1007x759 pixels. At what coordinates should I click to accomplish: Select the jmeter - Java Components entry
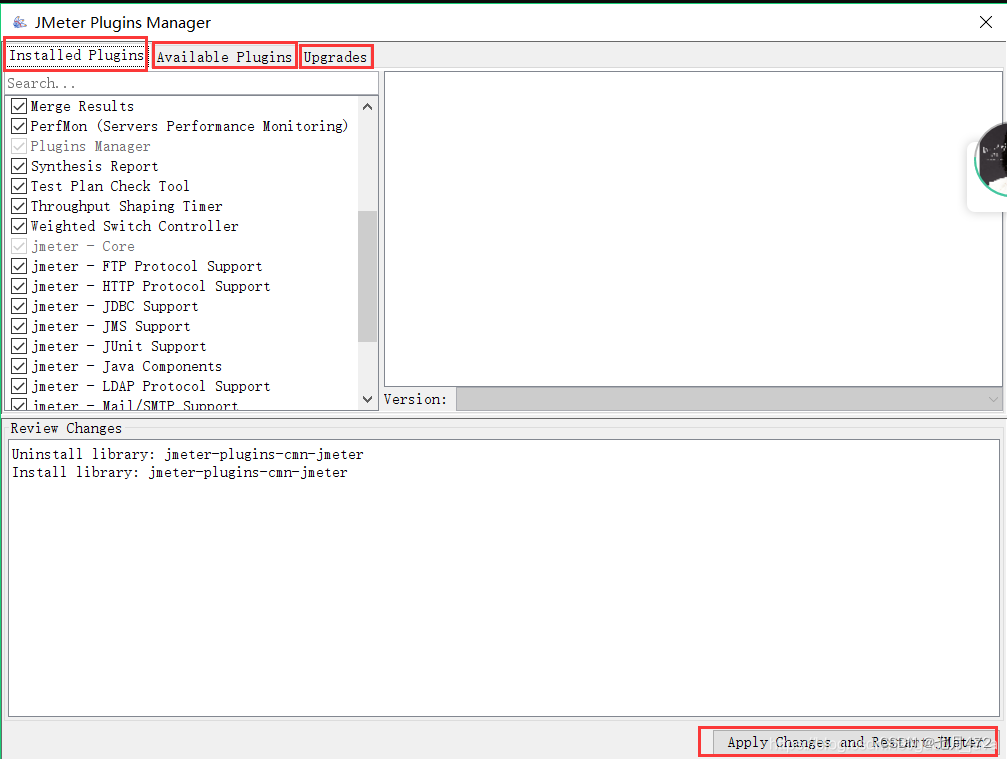point(127,366)
